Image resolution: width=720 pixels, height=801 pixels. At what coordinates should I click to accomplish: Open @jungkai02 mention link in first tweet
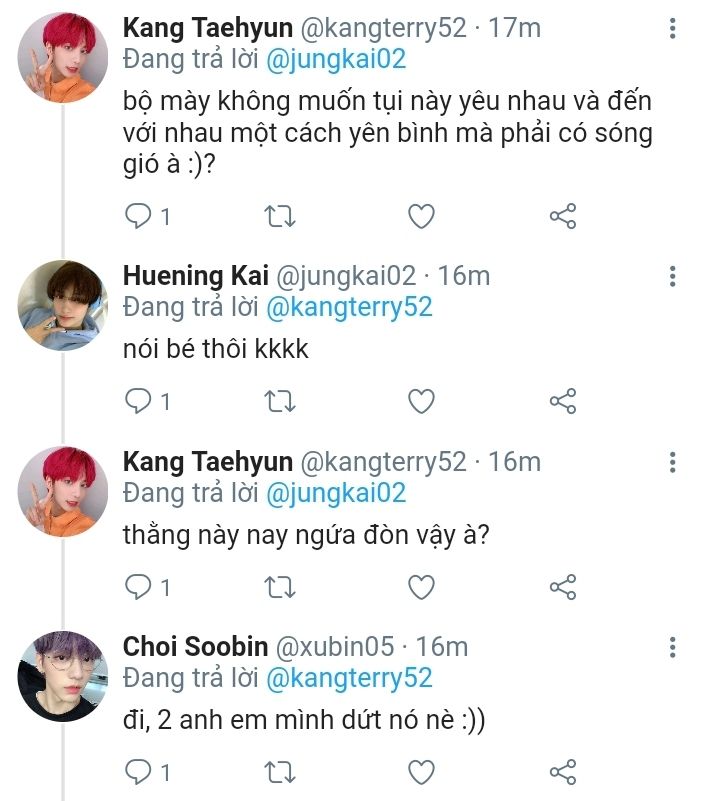(335, 59)
